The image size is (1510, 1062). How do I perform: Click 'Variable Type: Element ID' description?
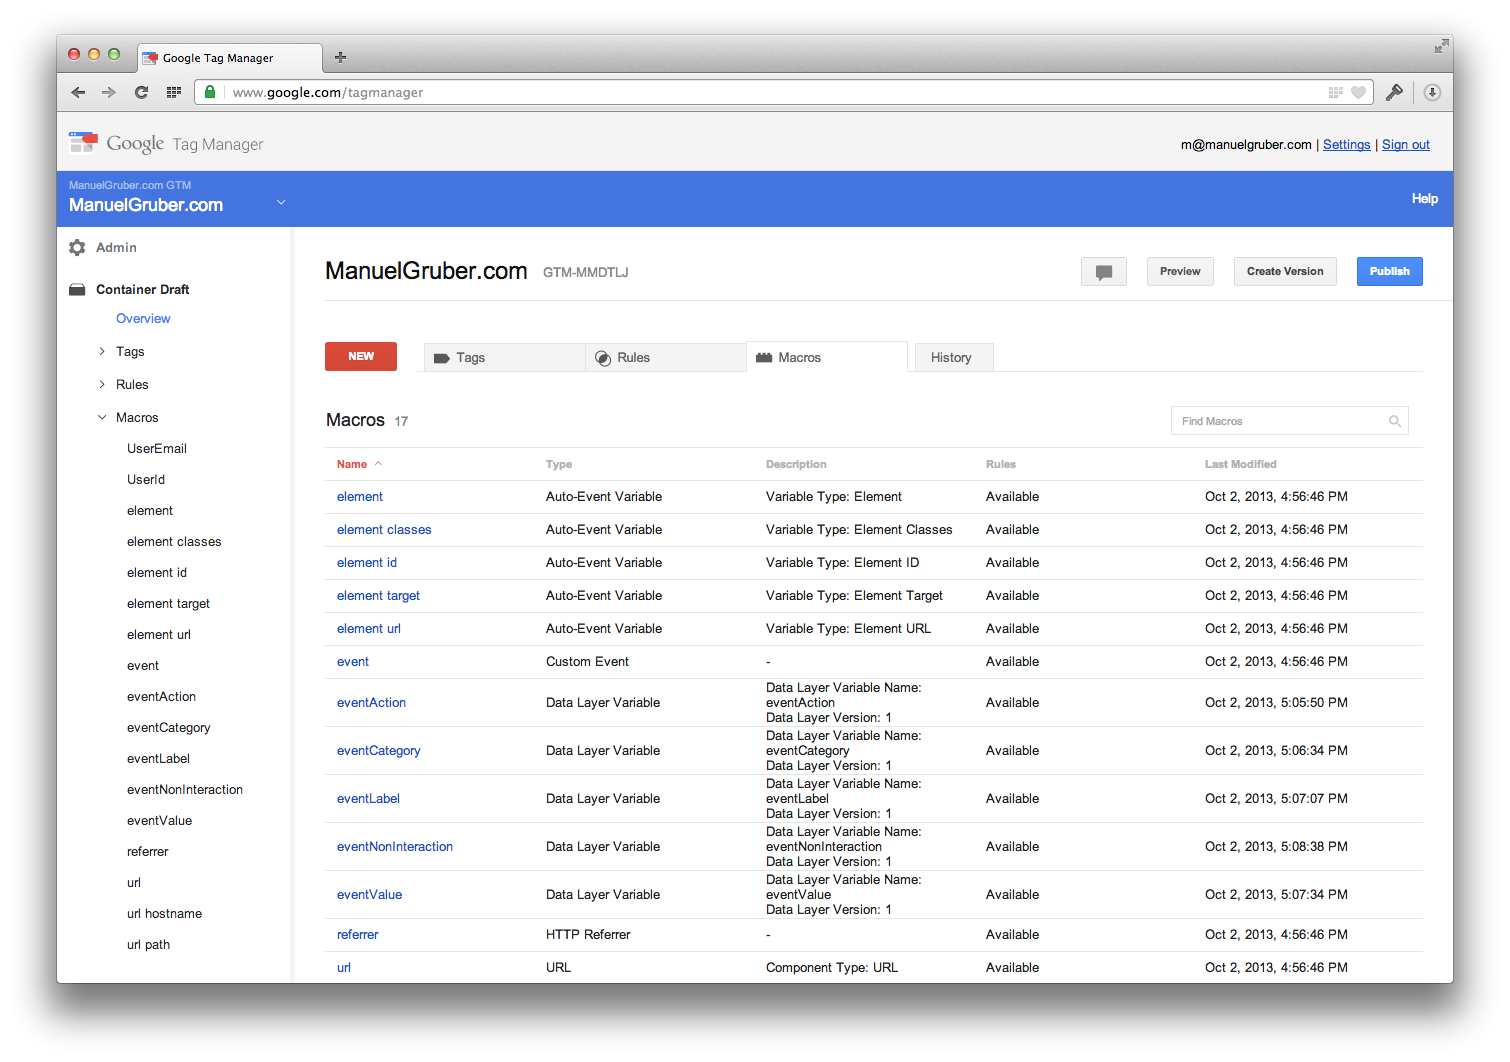click(842, 562)
